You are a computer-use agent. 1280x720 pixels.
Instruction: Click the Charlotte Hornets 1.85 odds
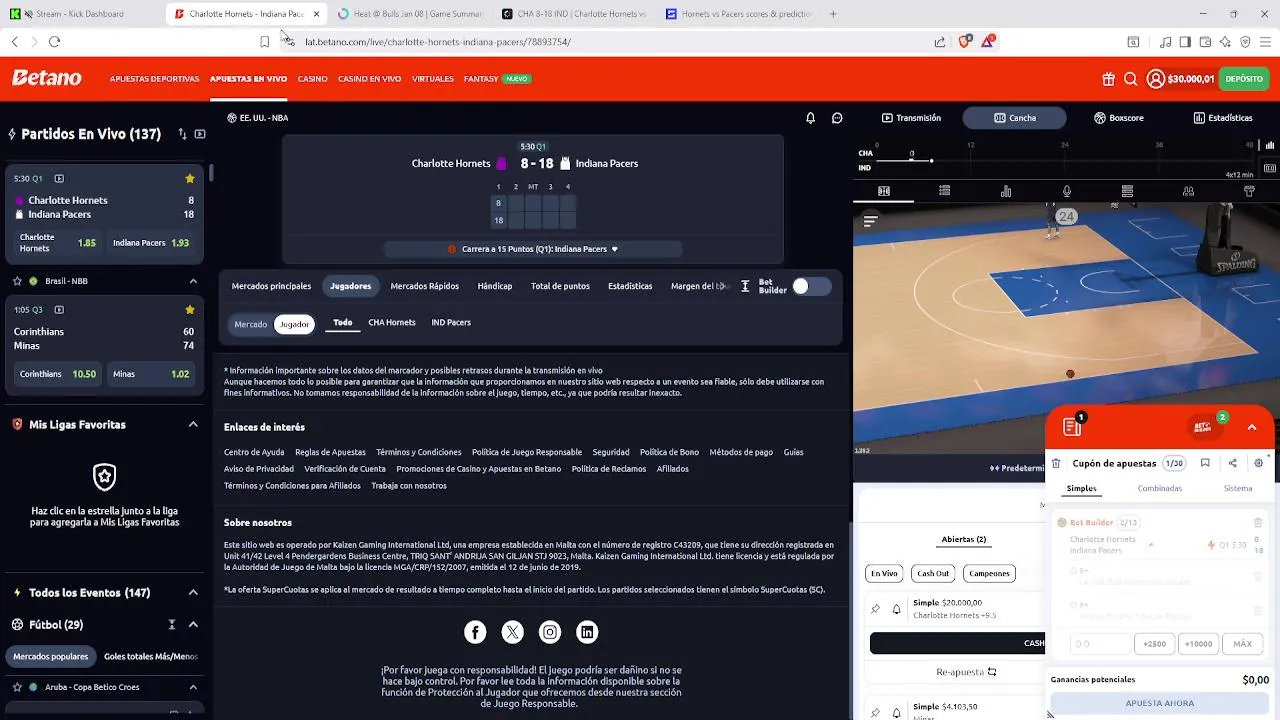tap(58, 243)
